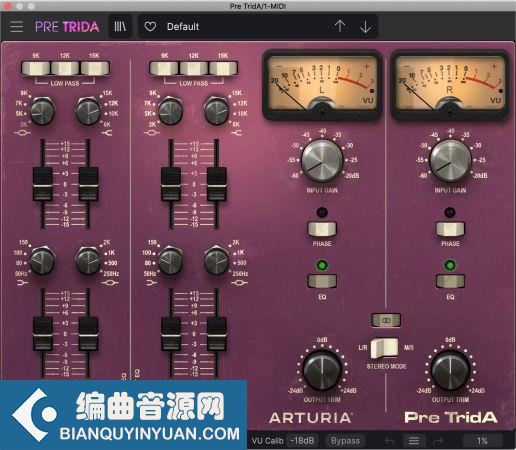
Task: Click the Pre TridA panel logo
Action: click(x=451, y=417)
